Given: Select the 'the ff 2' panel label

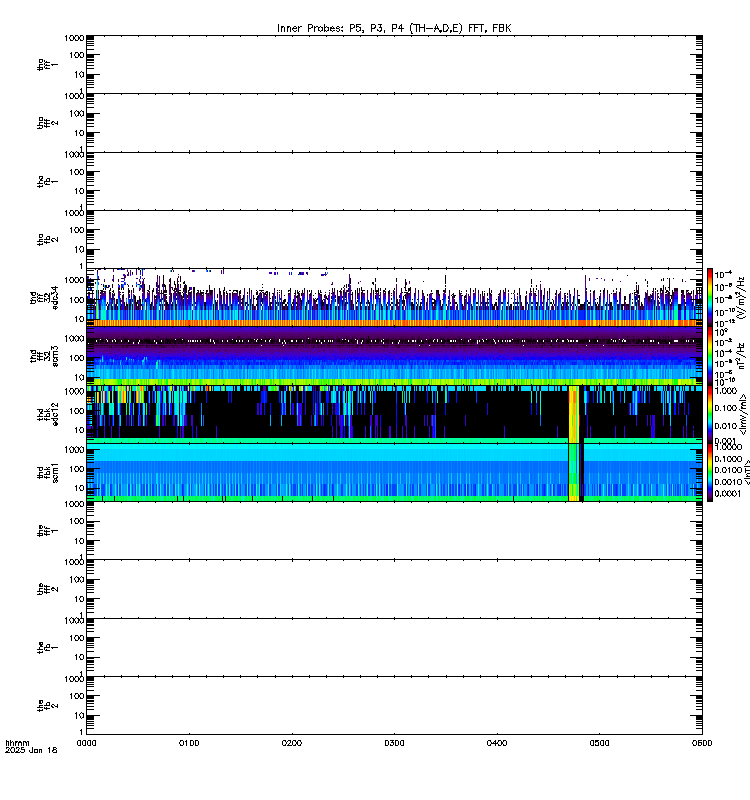Looking at the screenshot, I should (47, 589).
